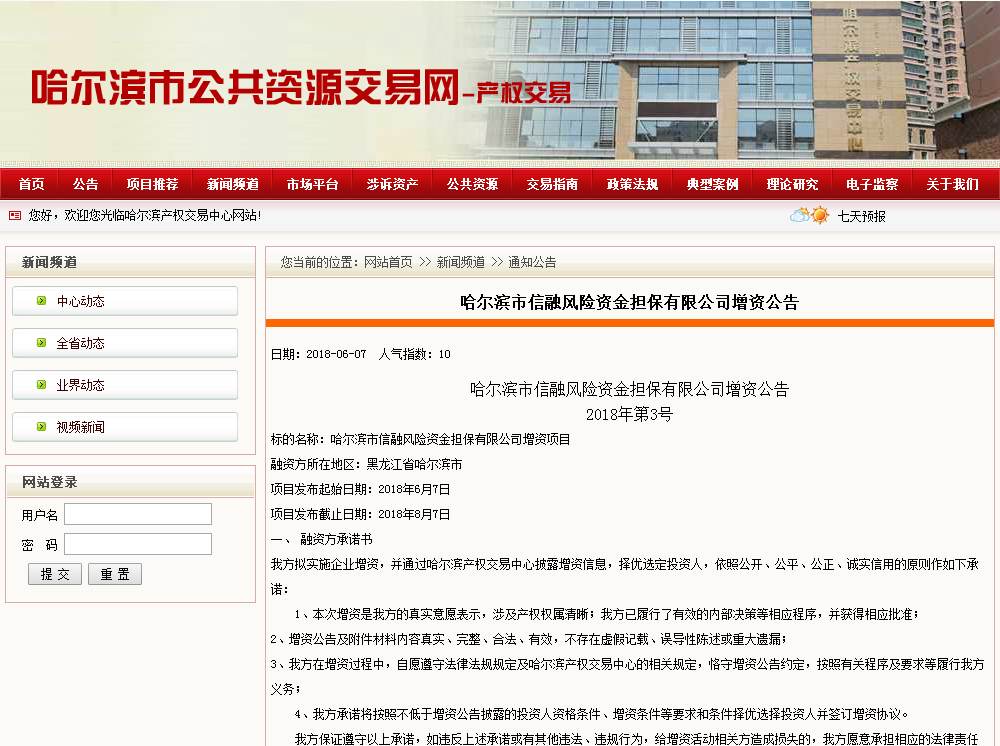
Task: Open 涉诉资产 navigation item
Action: pos(392,184)
